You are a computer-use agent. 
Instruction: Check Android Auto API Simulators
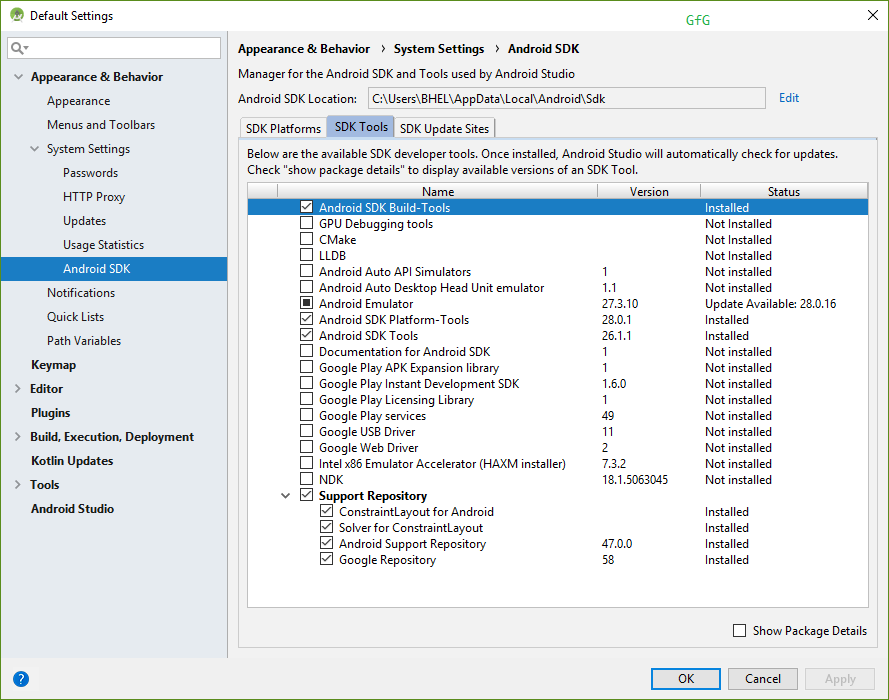coord(306,271)
